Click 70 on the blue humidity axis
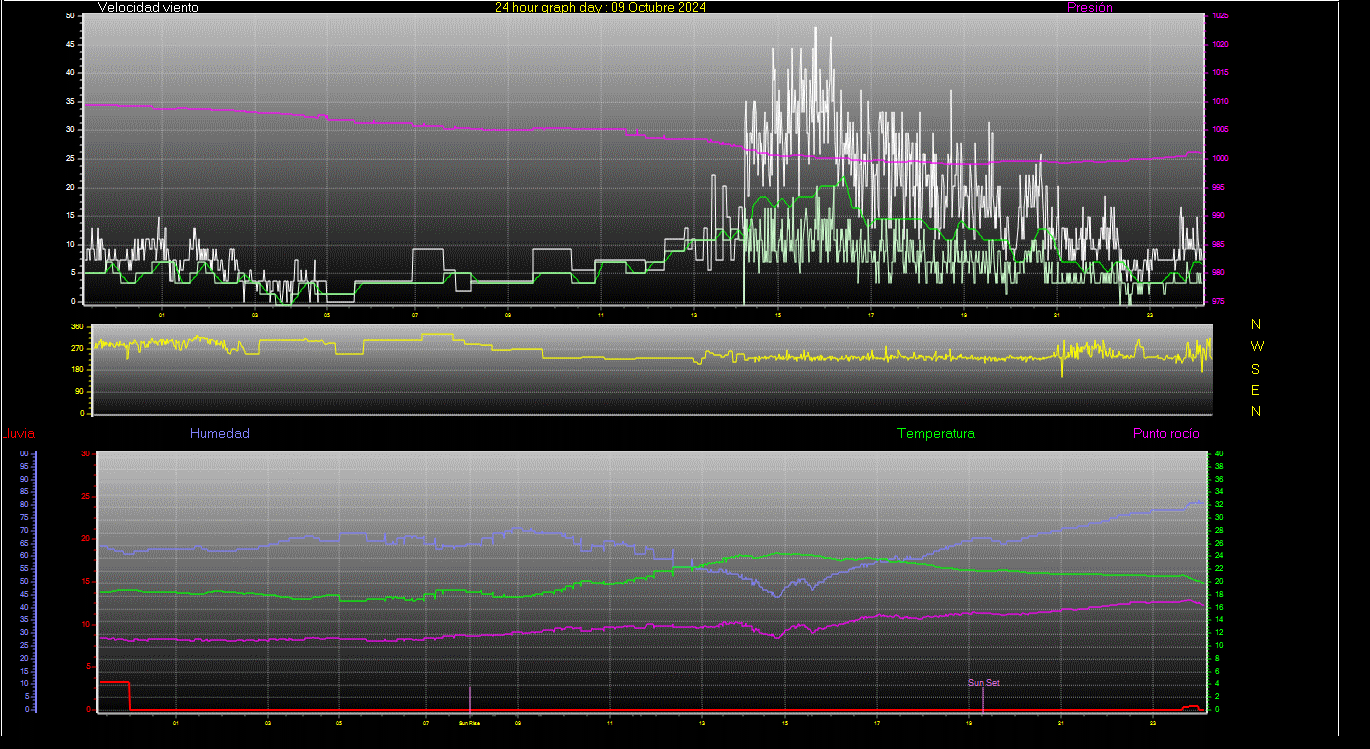1370x749 pixels. 23,531
